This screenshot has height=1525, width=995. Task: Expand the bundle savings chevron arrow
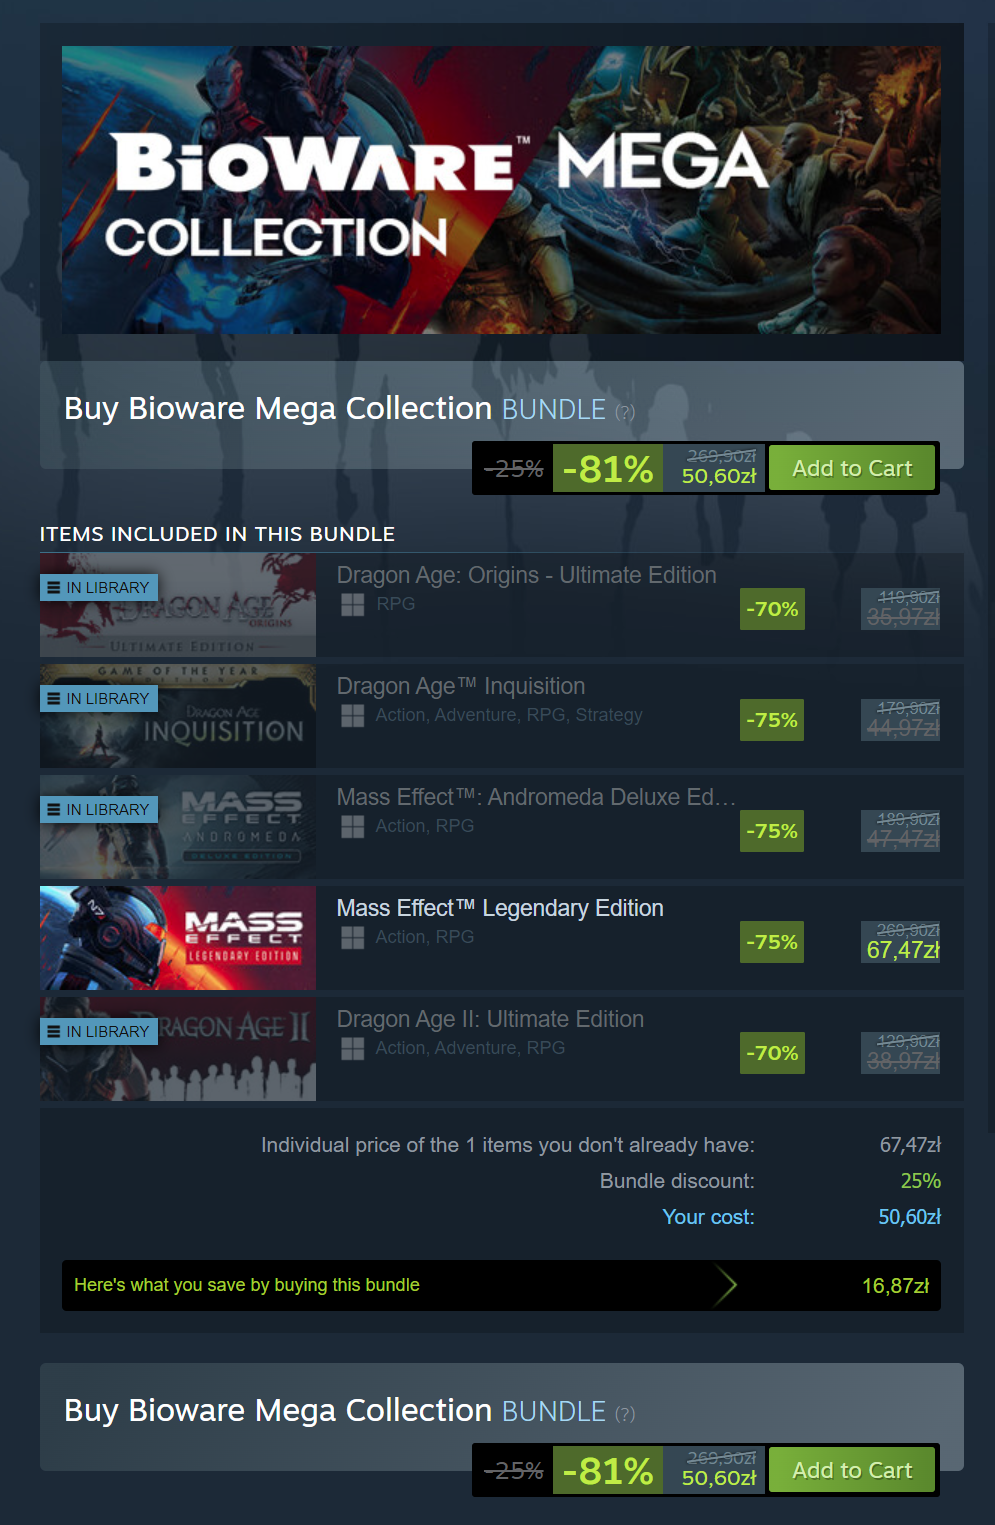coord(726,1286)
